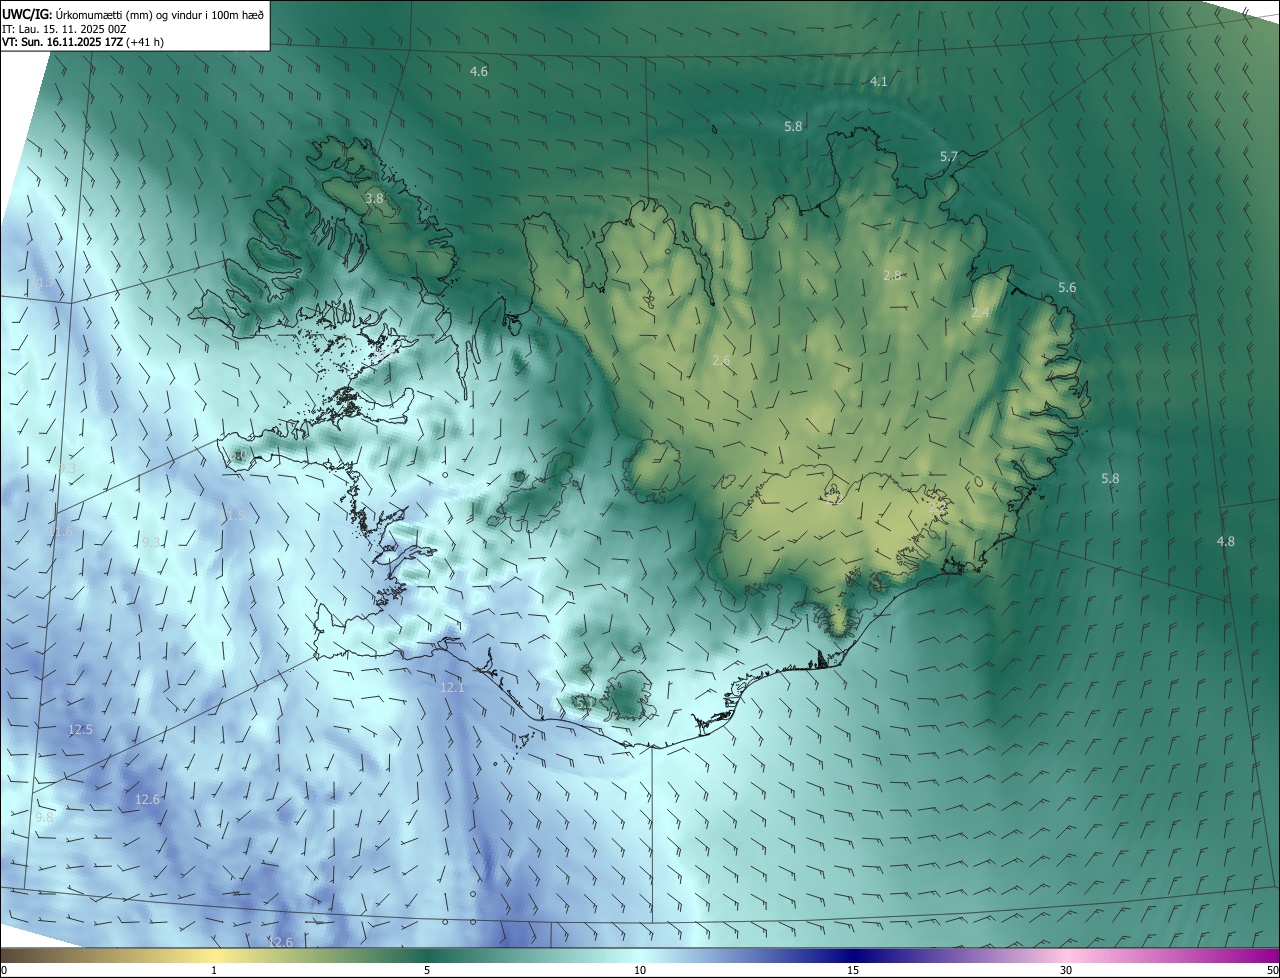Click the title line 'Úrkomumætti (mm) og vindur í 100m hæð'
Viewport: 1280px width, 978px height.
(160, 14)
